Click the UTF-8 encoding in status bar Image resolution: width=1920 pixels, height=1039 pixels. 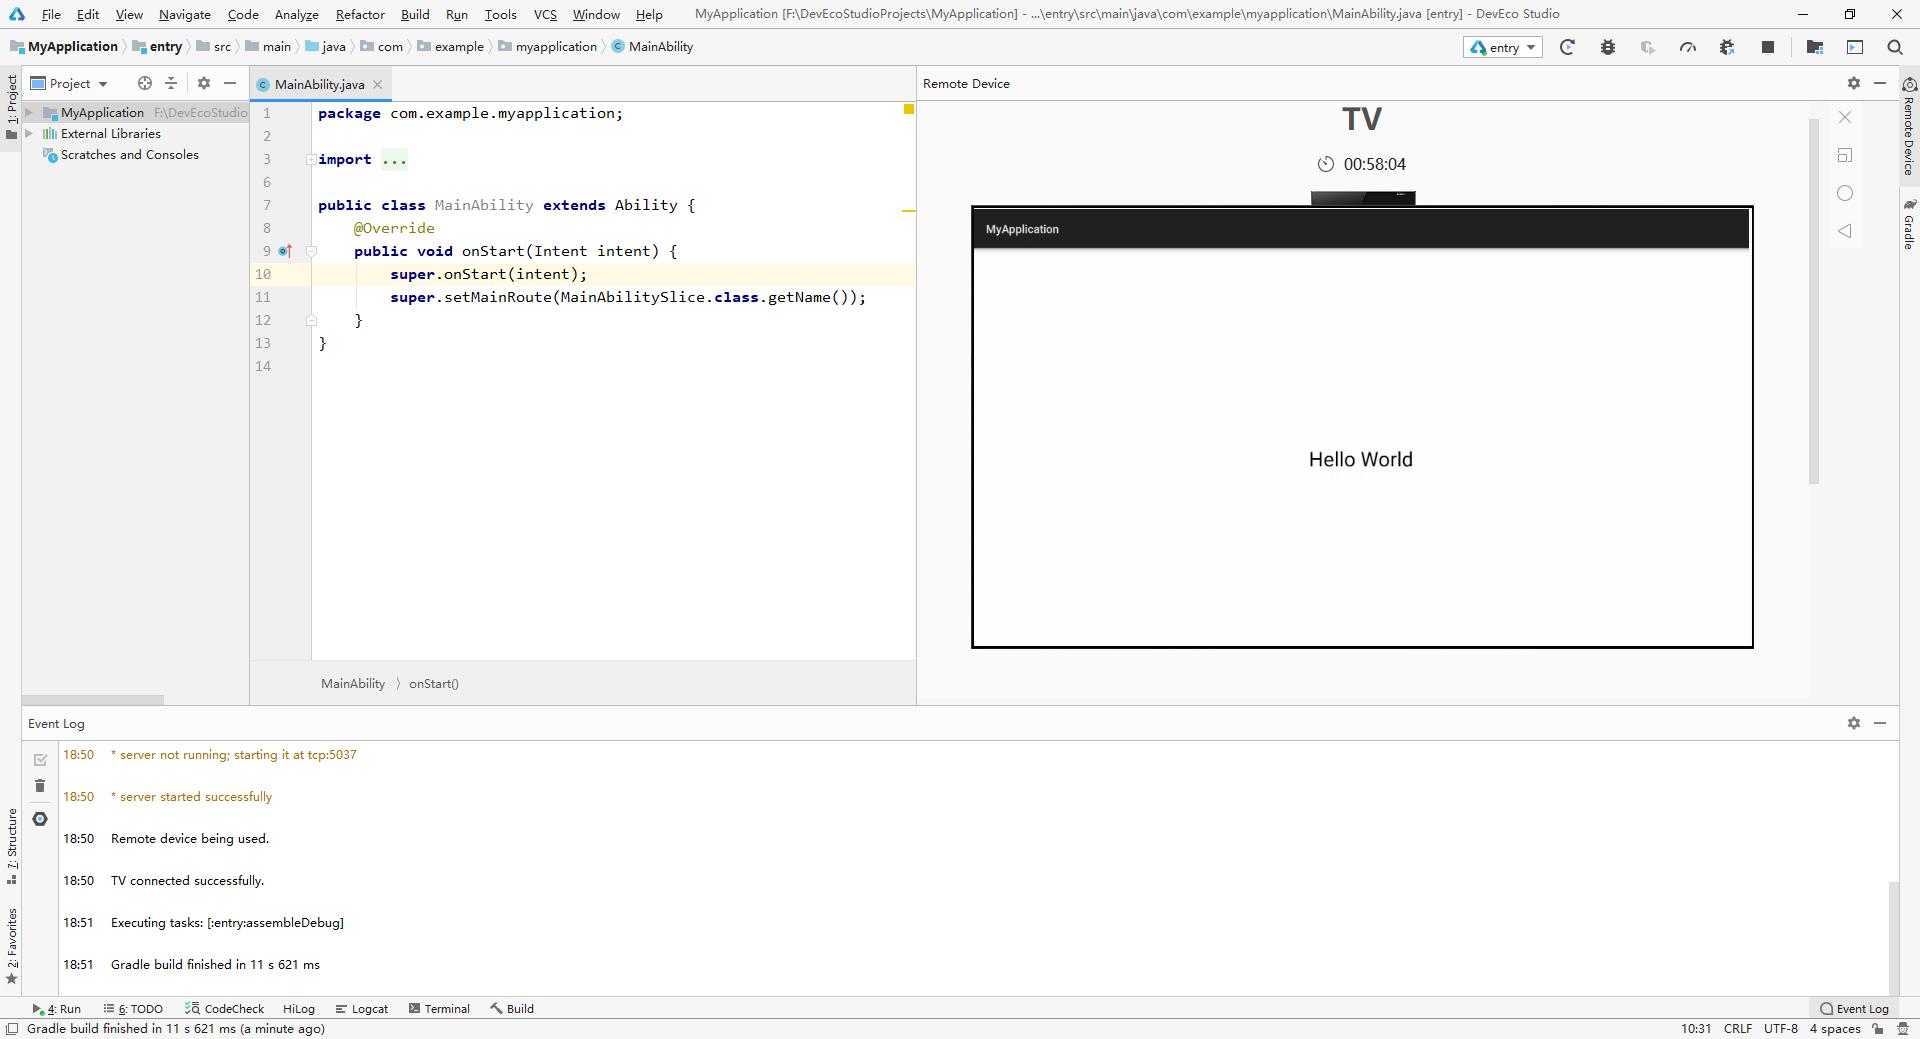tap(1780, 1029)
